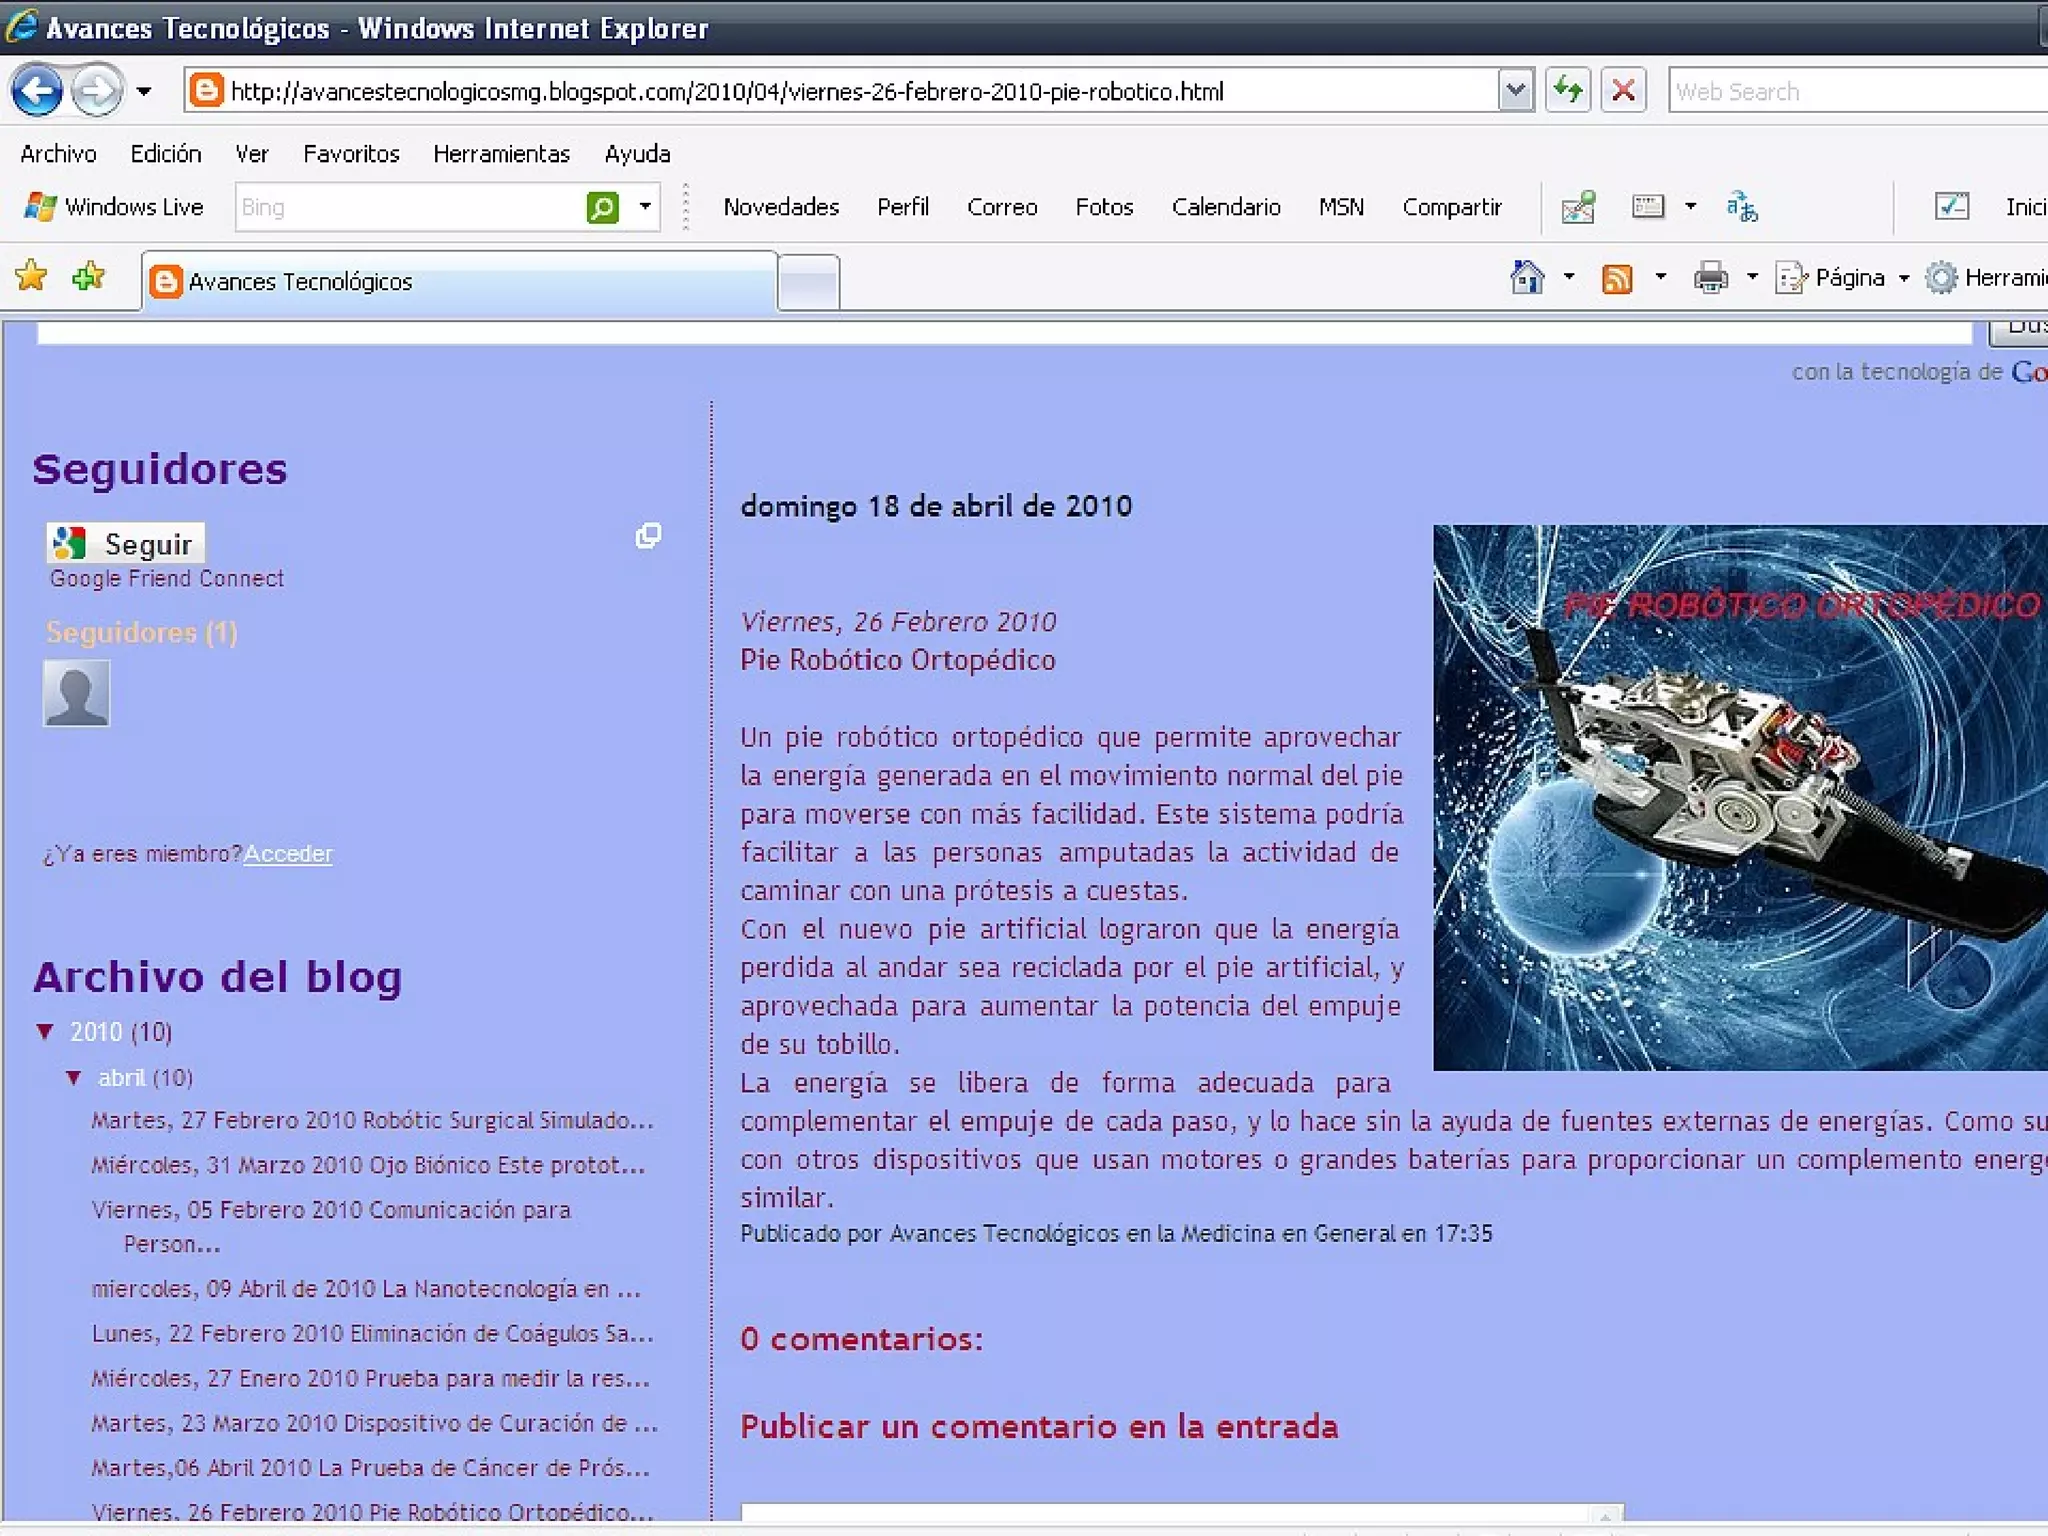Click the Home page icon
This screenshot has height=1536, width=2048.
click(x=1526, y=277)
